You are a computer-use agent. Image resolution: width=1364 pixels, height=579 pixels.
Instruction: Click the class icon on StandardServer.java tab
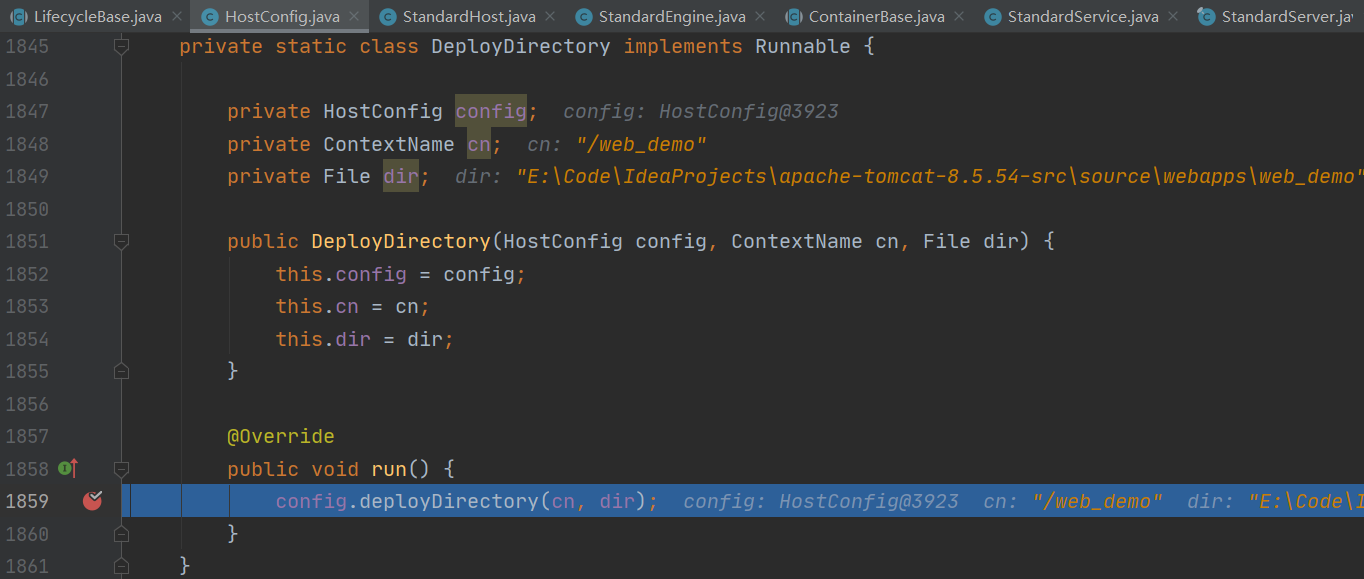pyautogui.click(x=1206, y=17)
